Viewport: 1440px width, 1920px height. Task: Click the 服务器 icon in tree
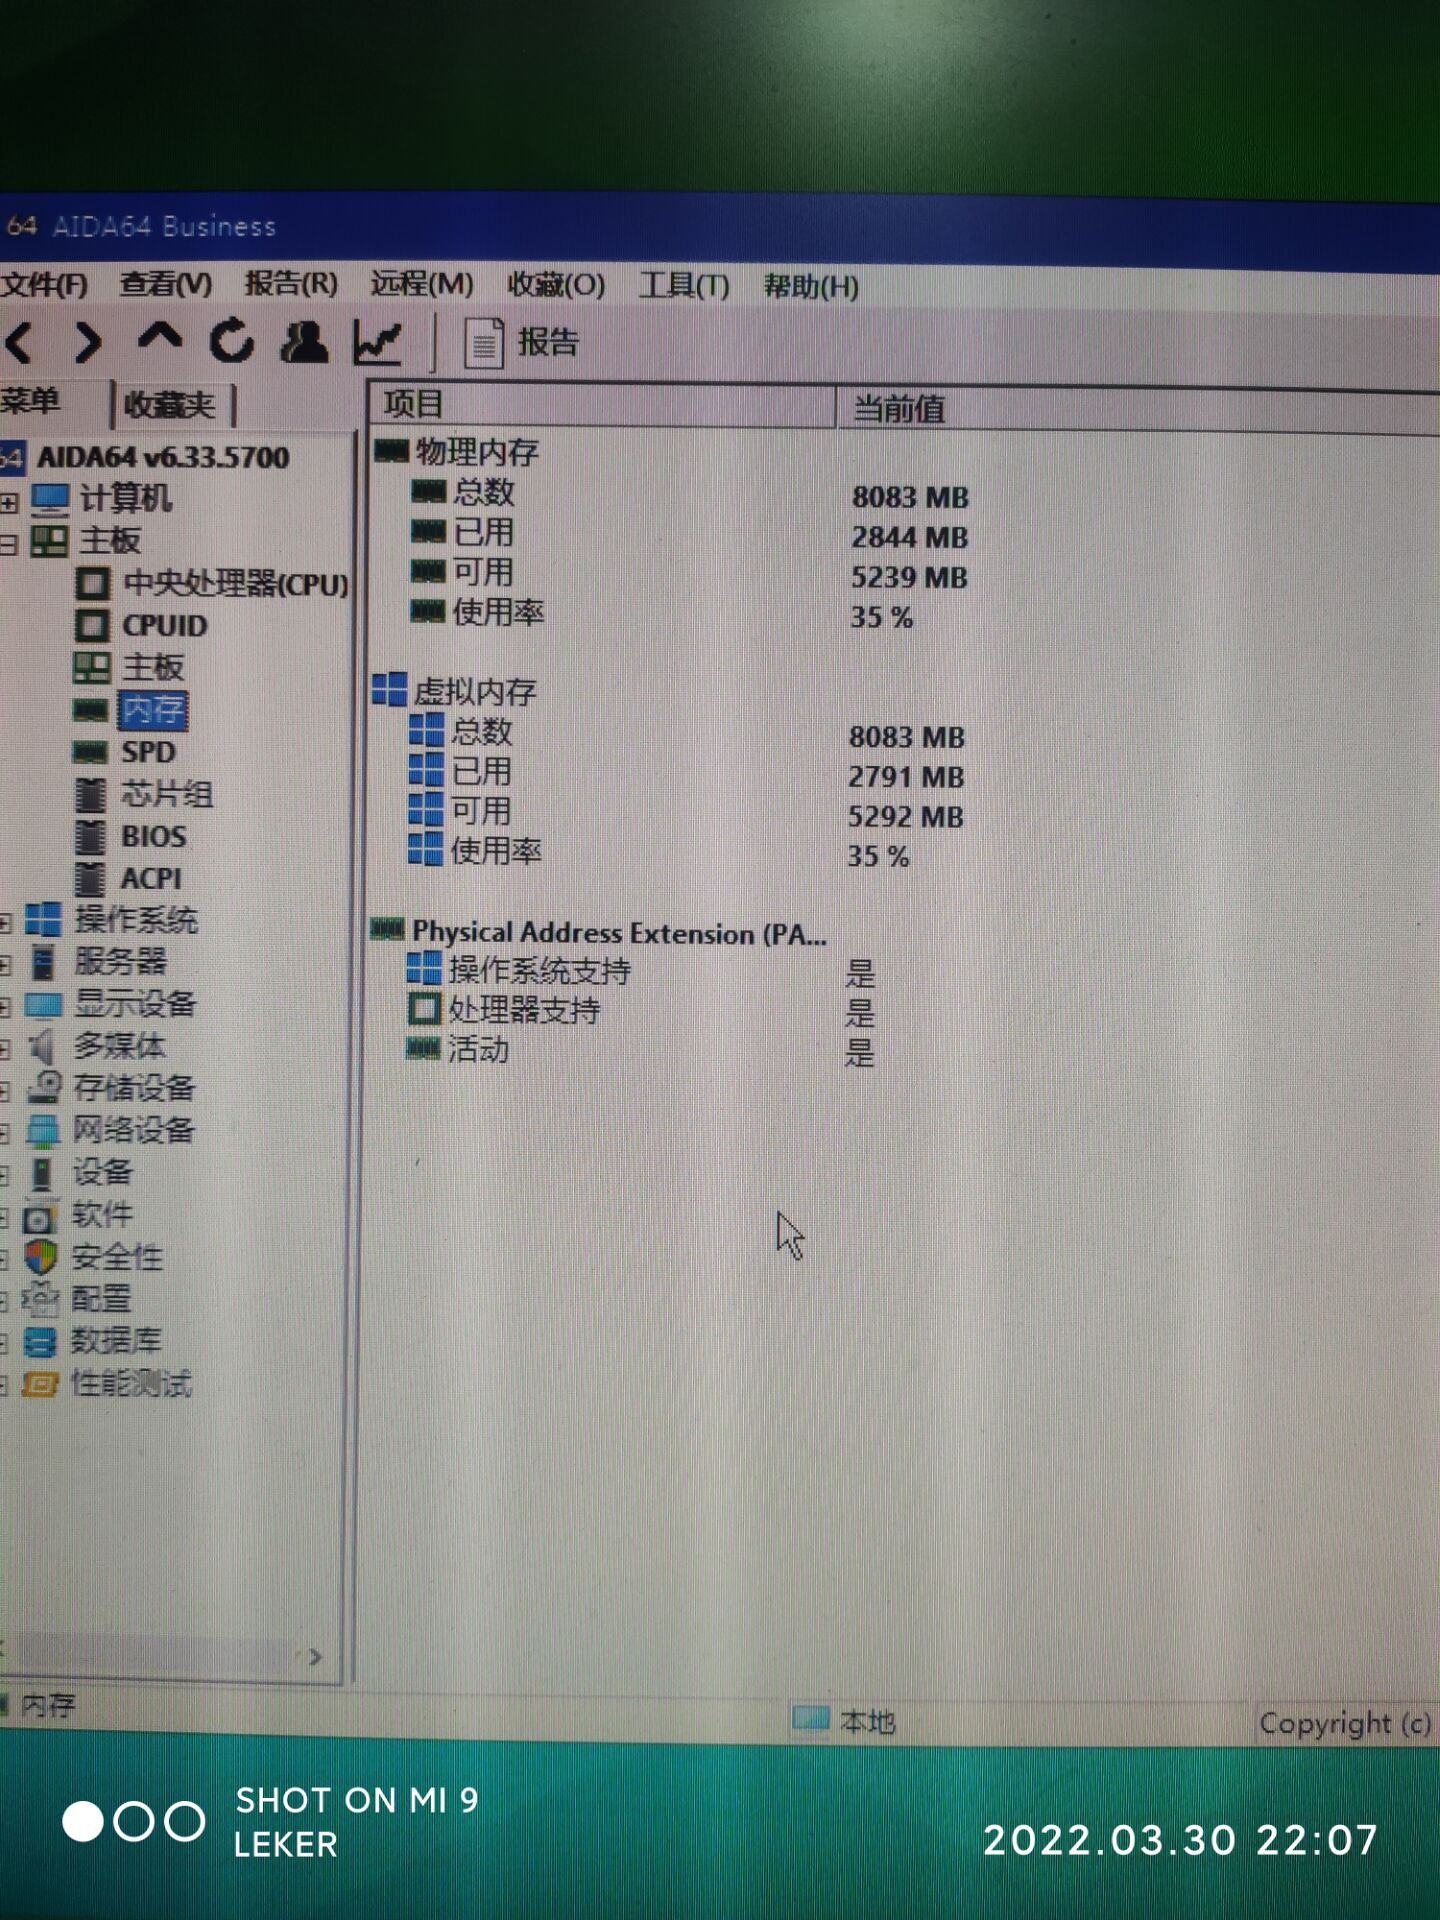tap(43, 962)
